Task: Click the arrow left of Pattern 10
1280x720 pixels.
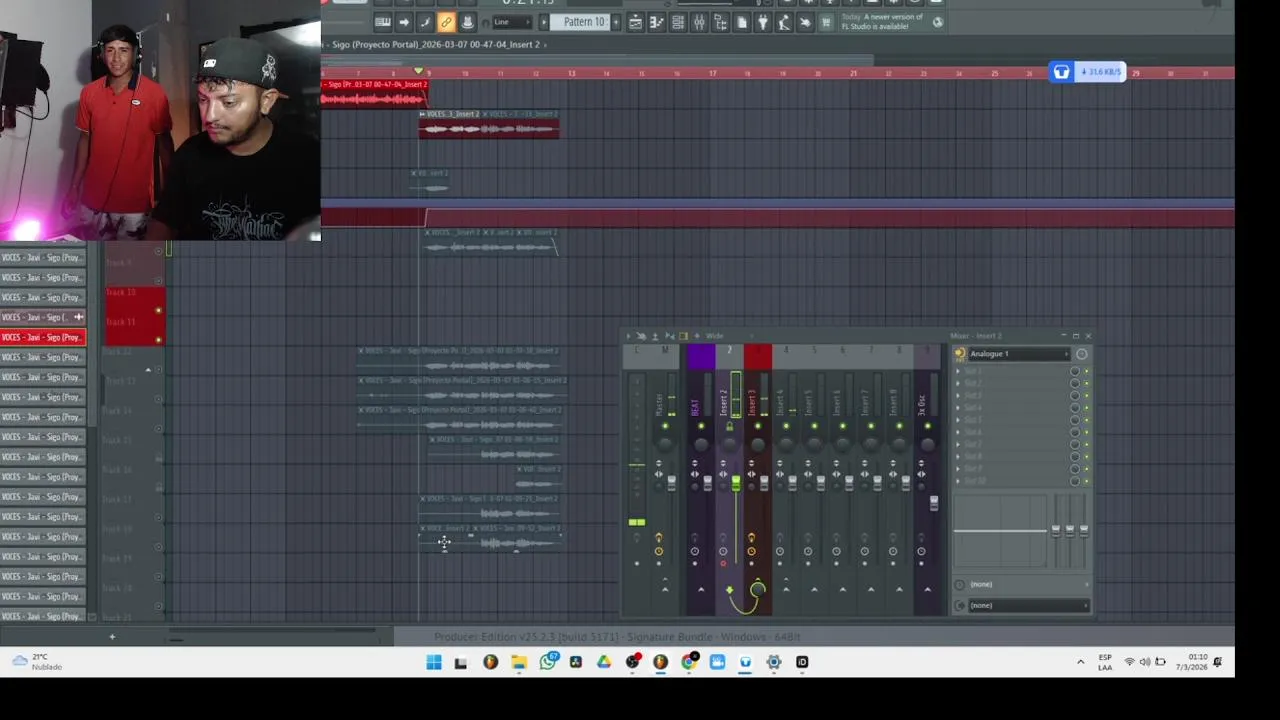Action: pyautogui.click(x=545, y=22)
